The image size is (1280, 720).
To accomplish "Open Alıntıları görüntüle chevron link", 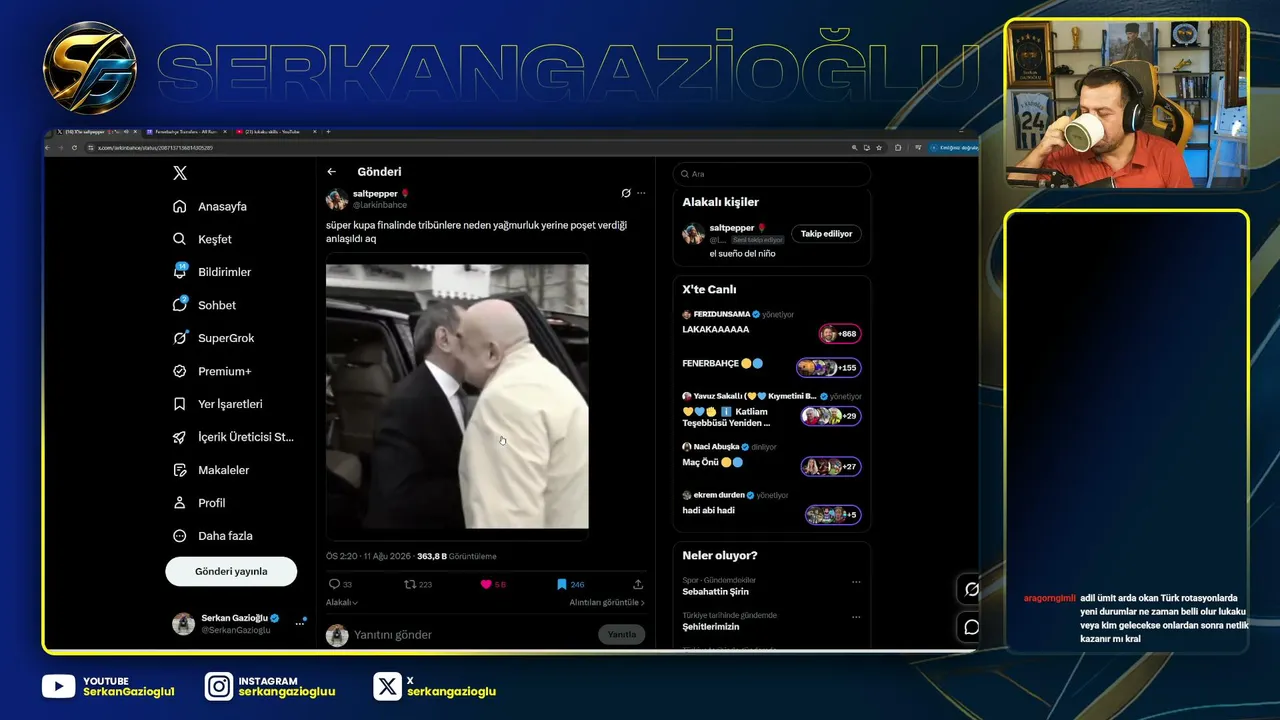I will (x=607, y=602).
